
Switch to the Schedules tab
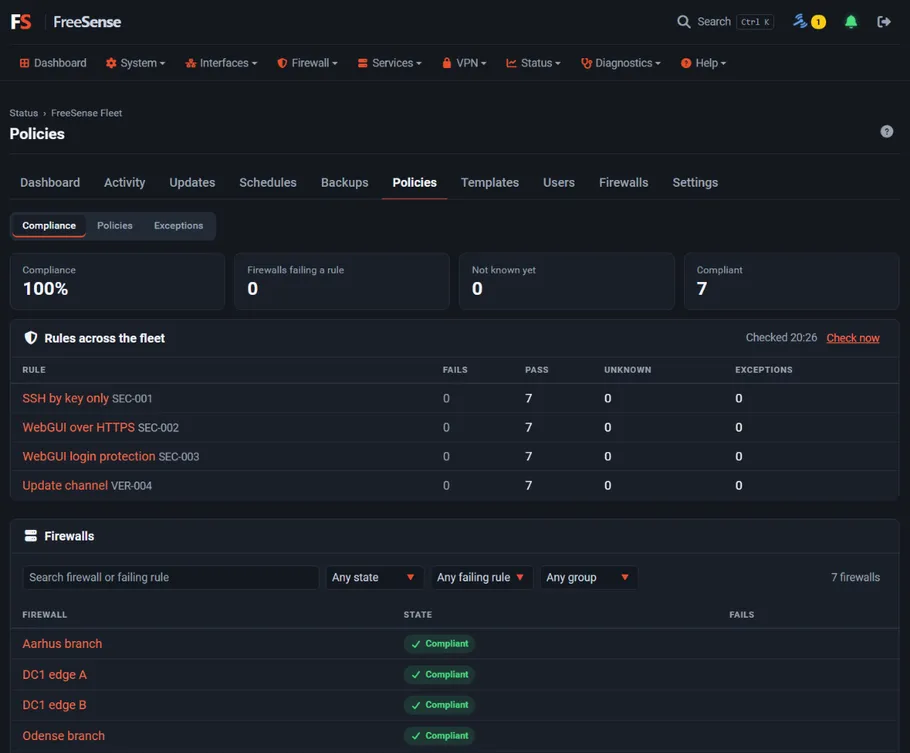pos(268,182)
